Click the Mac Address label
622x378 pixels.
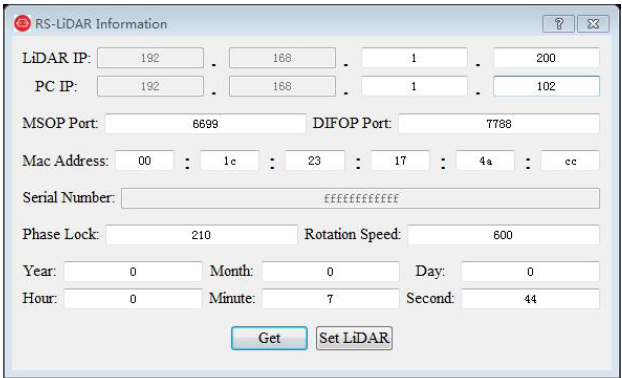(x=65, y=161)
